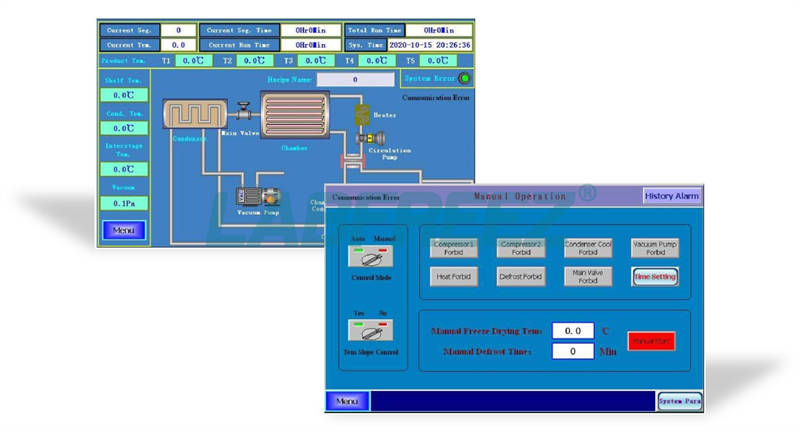Toggle the Vacuum Pump Forbid button
This screenshot has width=800, height=431.
pyautogui.click(x=655, y=247)
